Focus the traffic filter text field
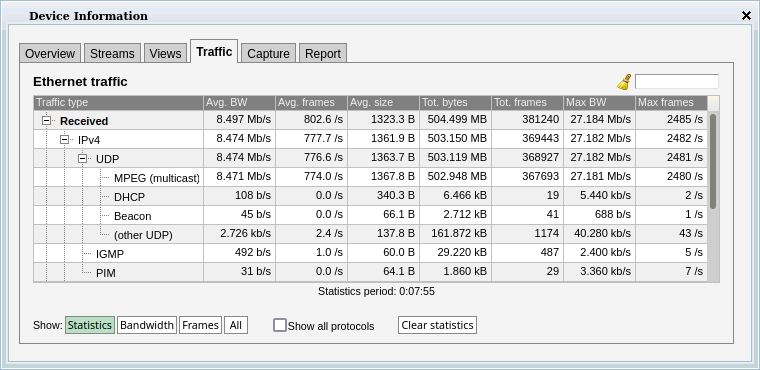The width and height of the screenshot is (760, 370). click(677, 81)
